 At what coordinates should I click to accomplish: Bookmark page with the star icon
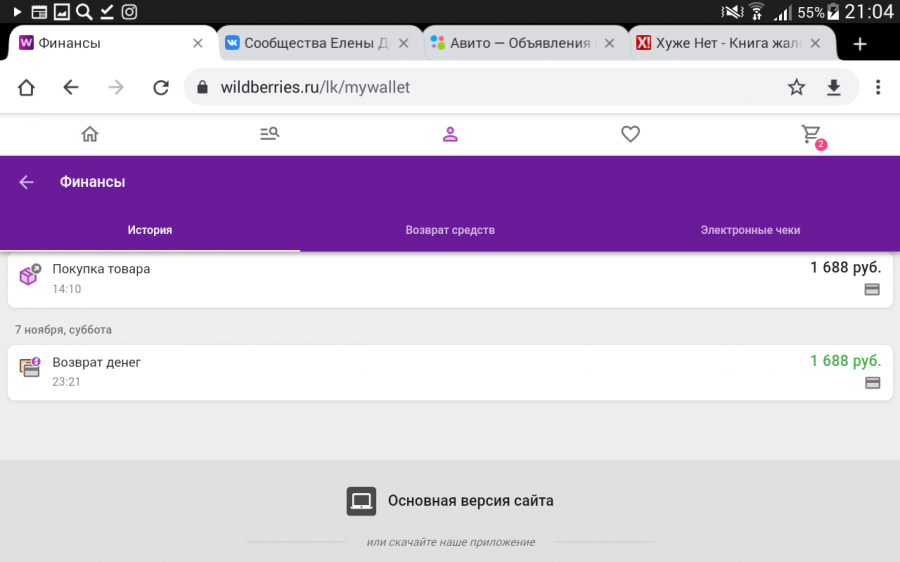(x=796, y=87)
